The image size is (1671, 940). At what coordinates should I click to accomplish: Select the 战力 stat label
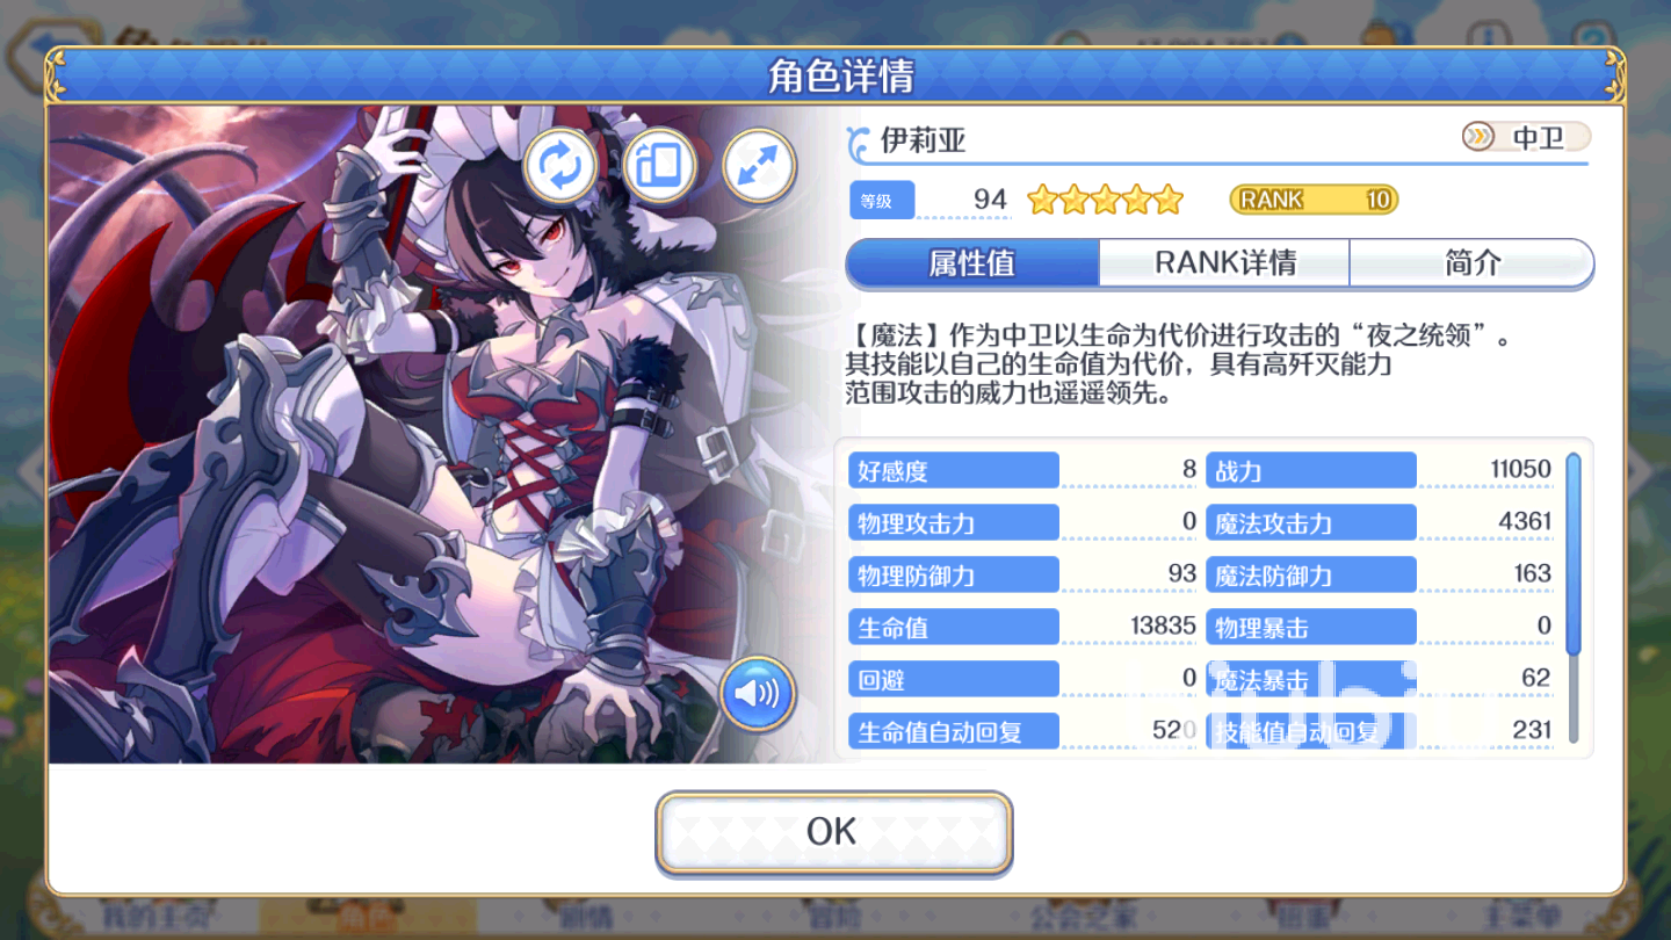(x=1311, y=470)
